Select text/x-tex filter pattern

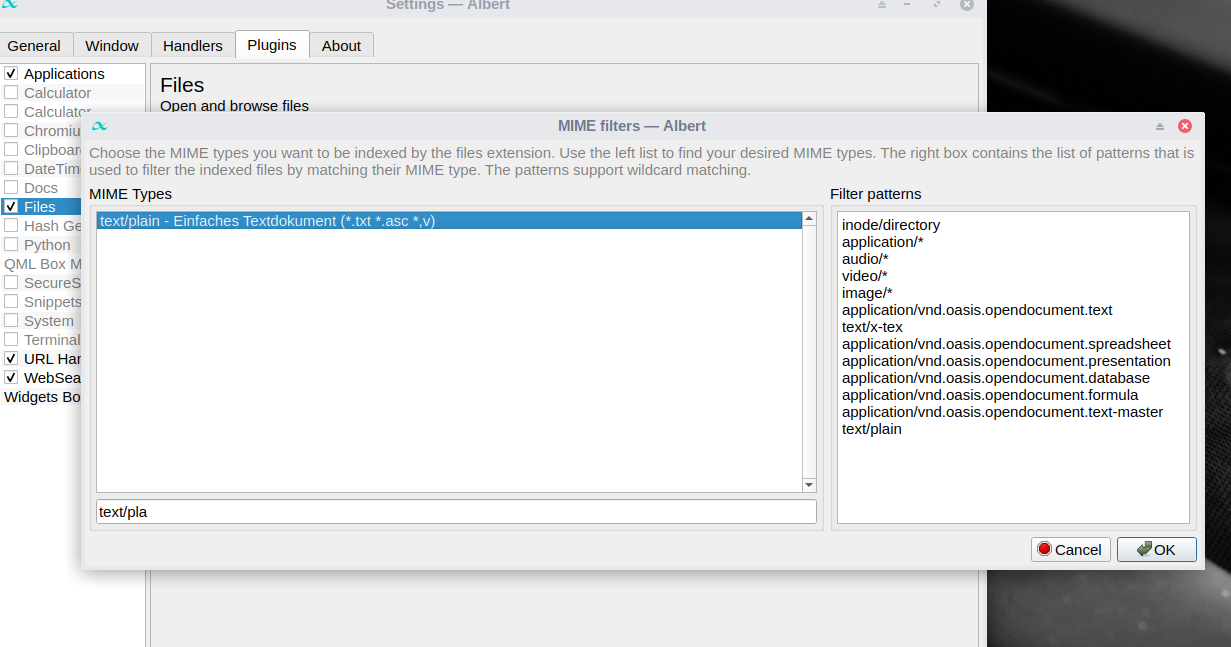872,327
